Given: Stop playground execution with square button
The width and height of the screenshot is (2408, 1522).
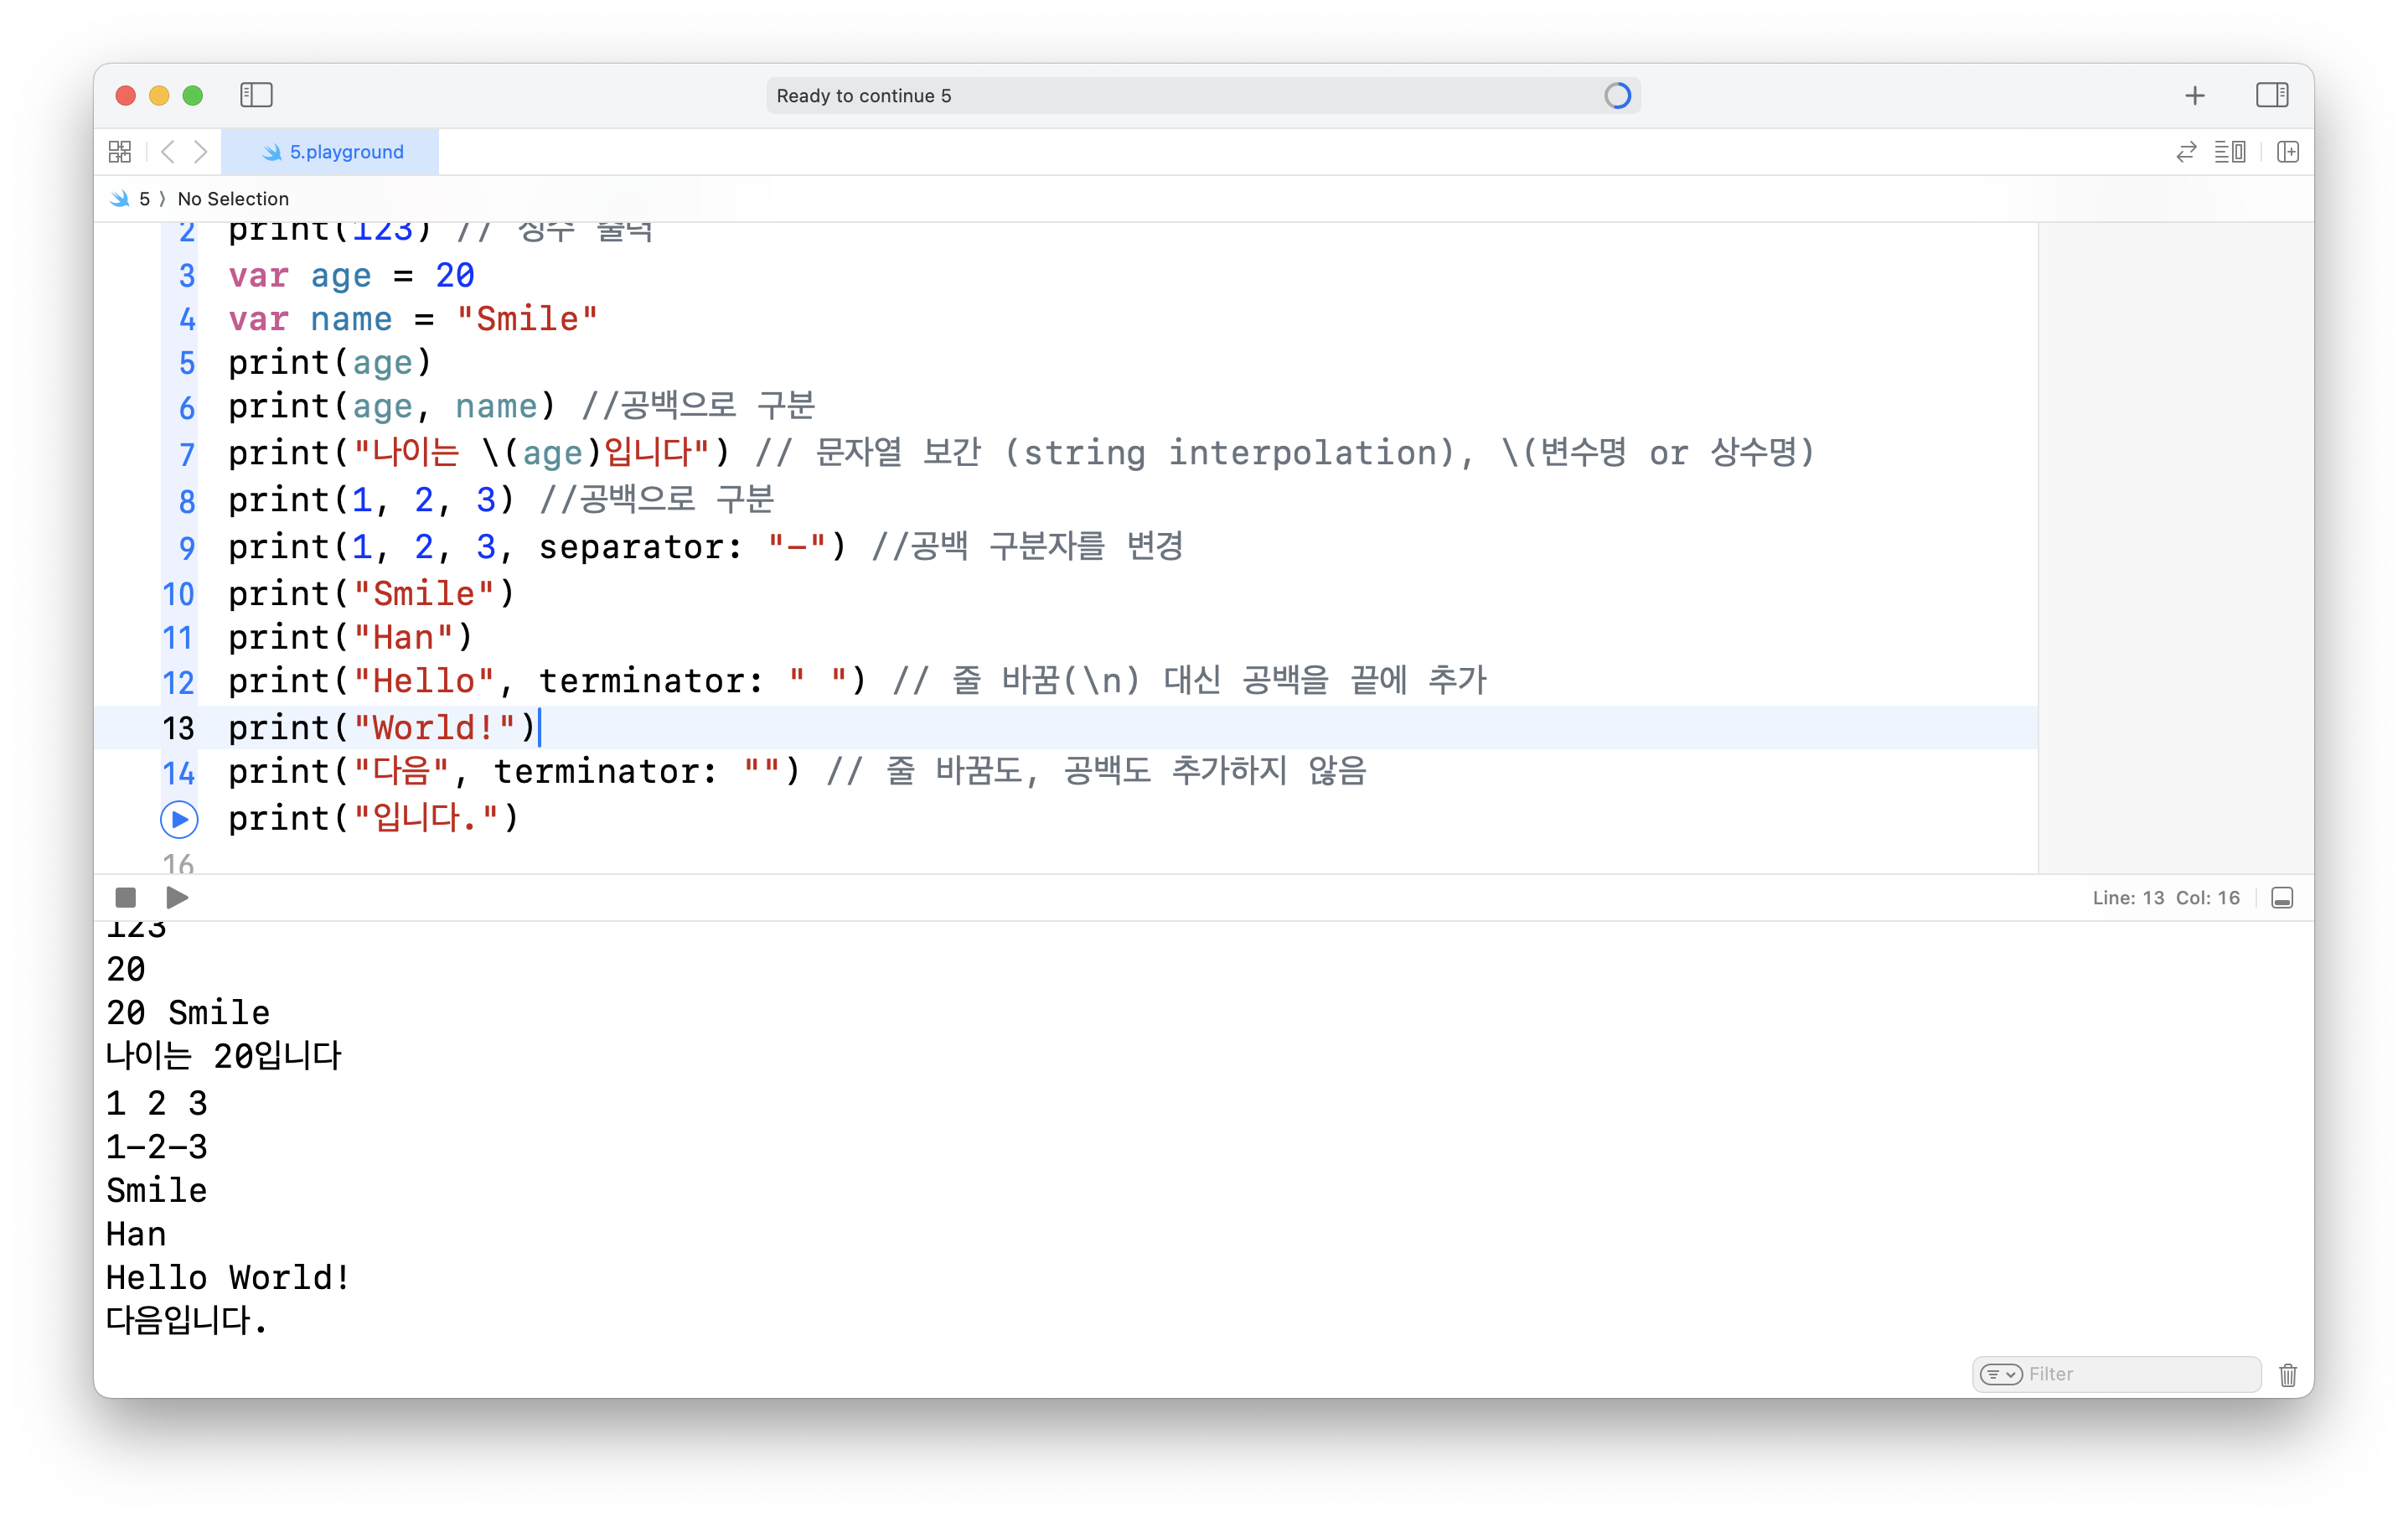Looking at the screenshot, I should click(x=126, y=898).
